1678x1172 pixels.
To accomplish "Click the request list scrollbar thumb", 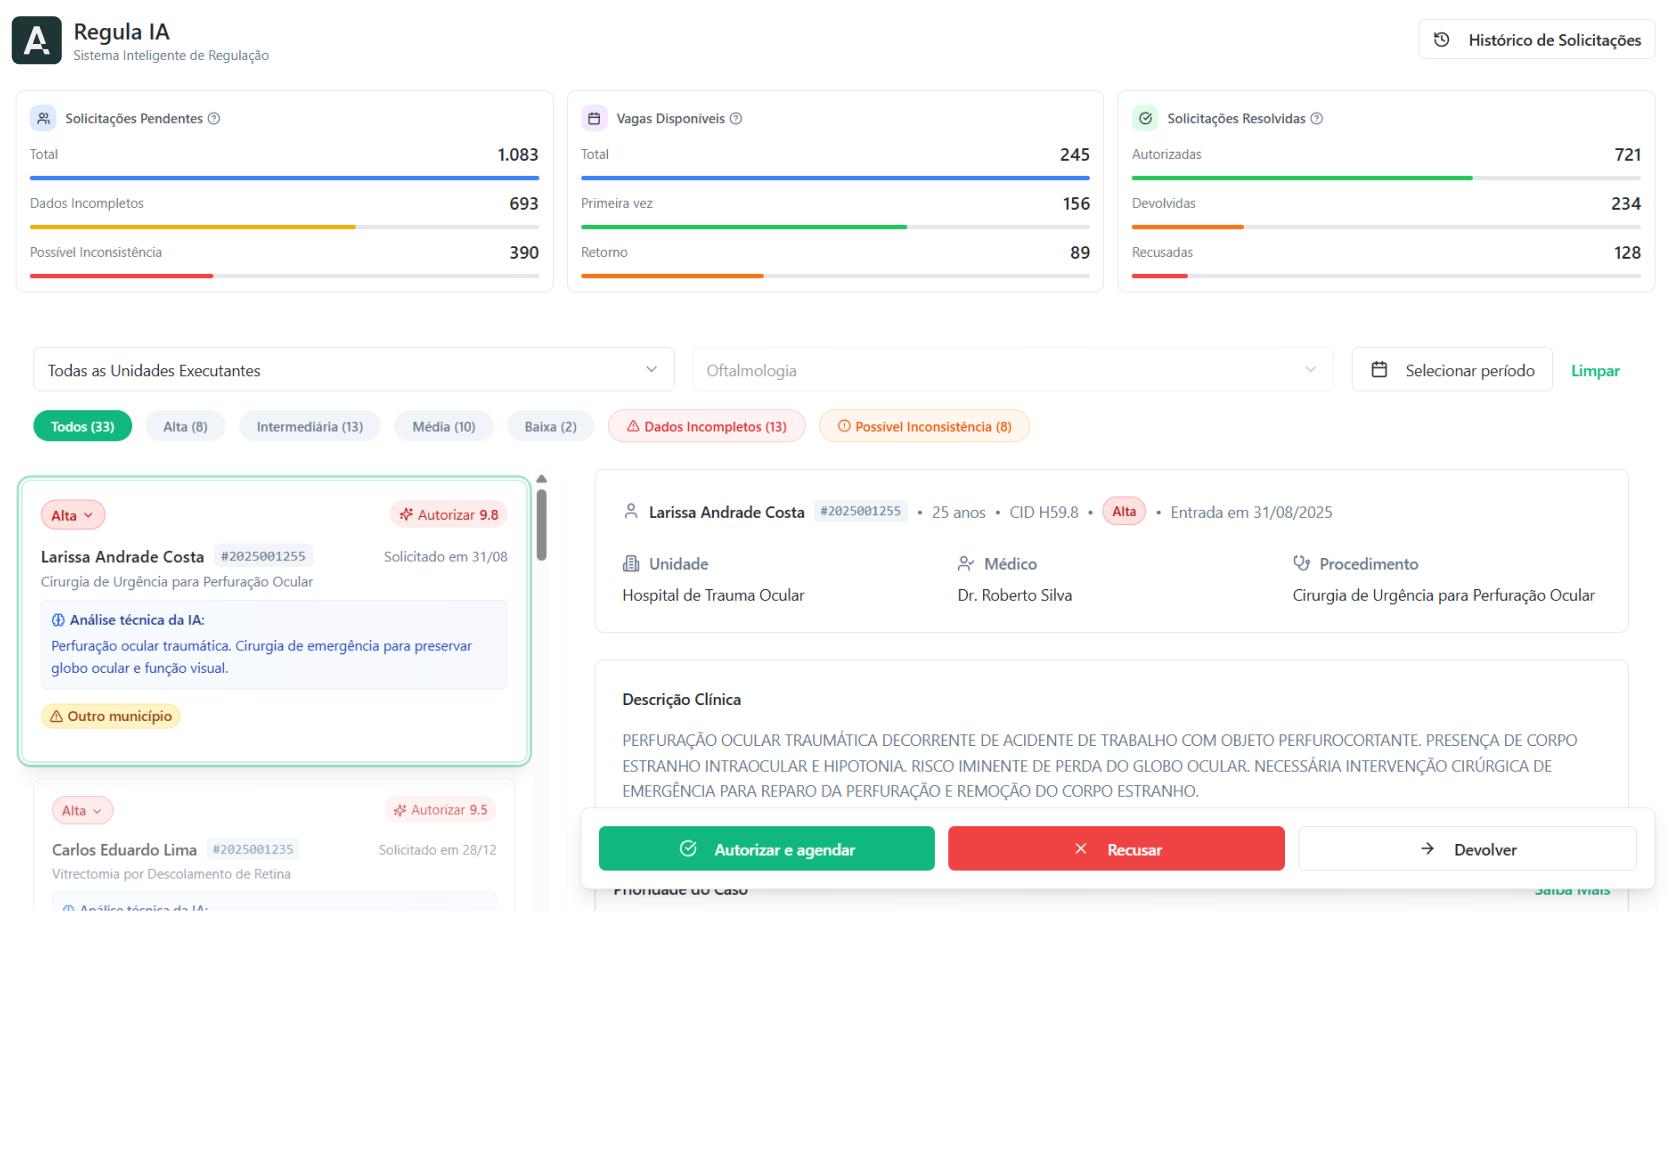I will [541, 524].
